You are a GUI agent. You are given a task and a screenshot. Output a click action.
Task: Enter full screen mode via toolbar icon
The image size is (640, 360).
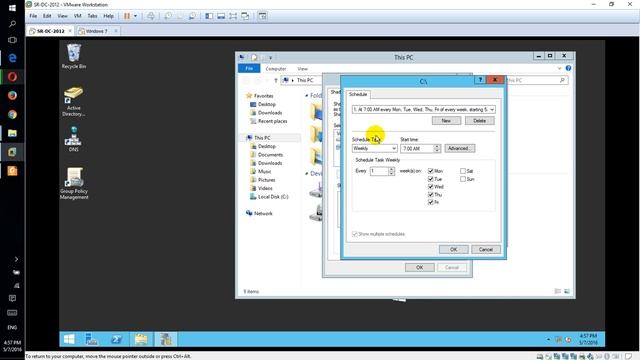(x=233, y=16)
